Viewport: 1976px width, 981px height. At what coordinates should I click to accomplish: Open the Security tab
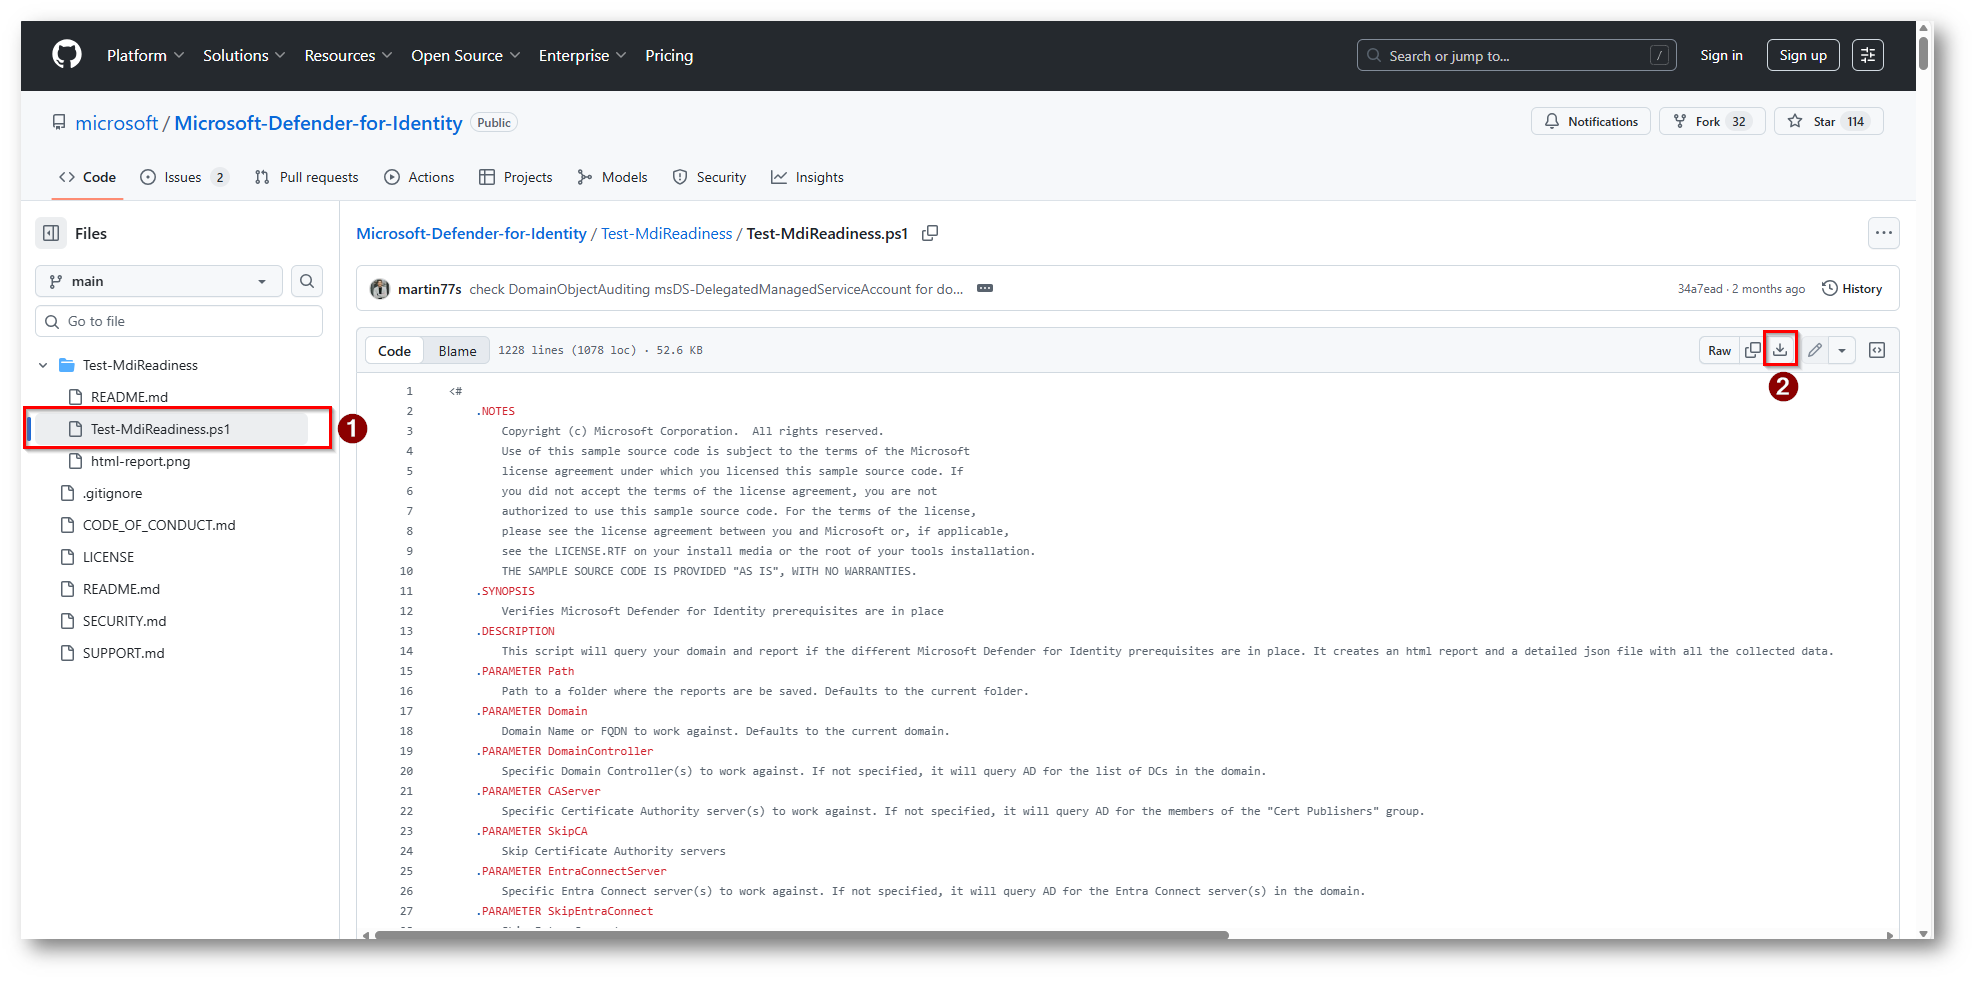tap(710, 177)
